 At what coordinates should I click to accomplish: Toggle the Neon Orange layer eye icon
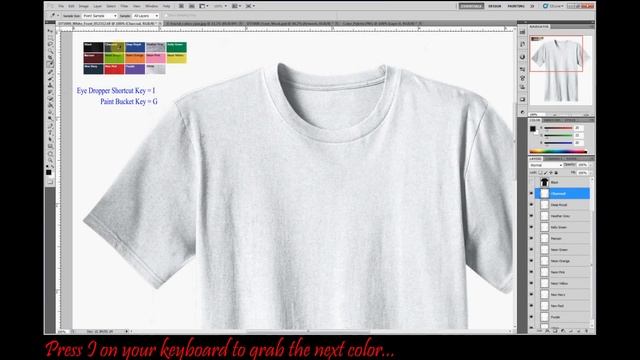click(x=531, y=261)
